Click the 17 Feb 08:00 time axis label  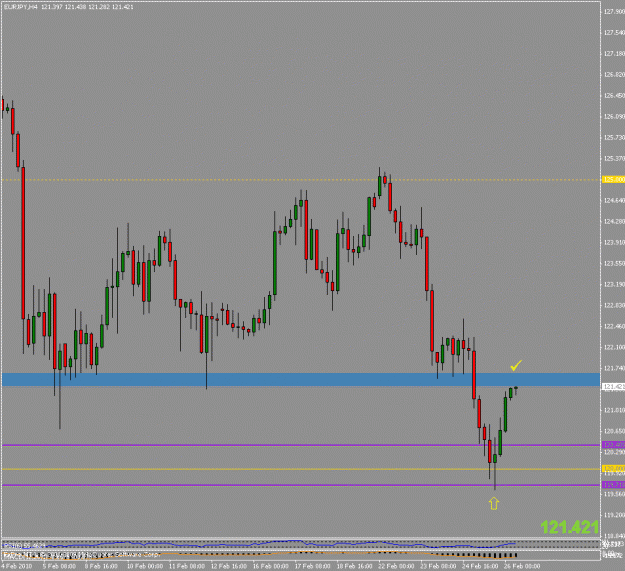[x=312, y=566]
